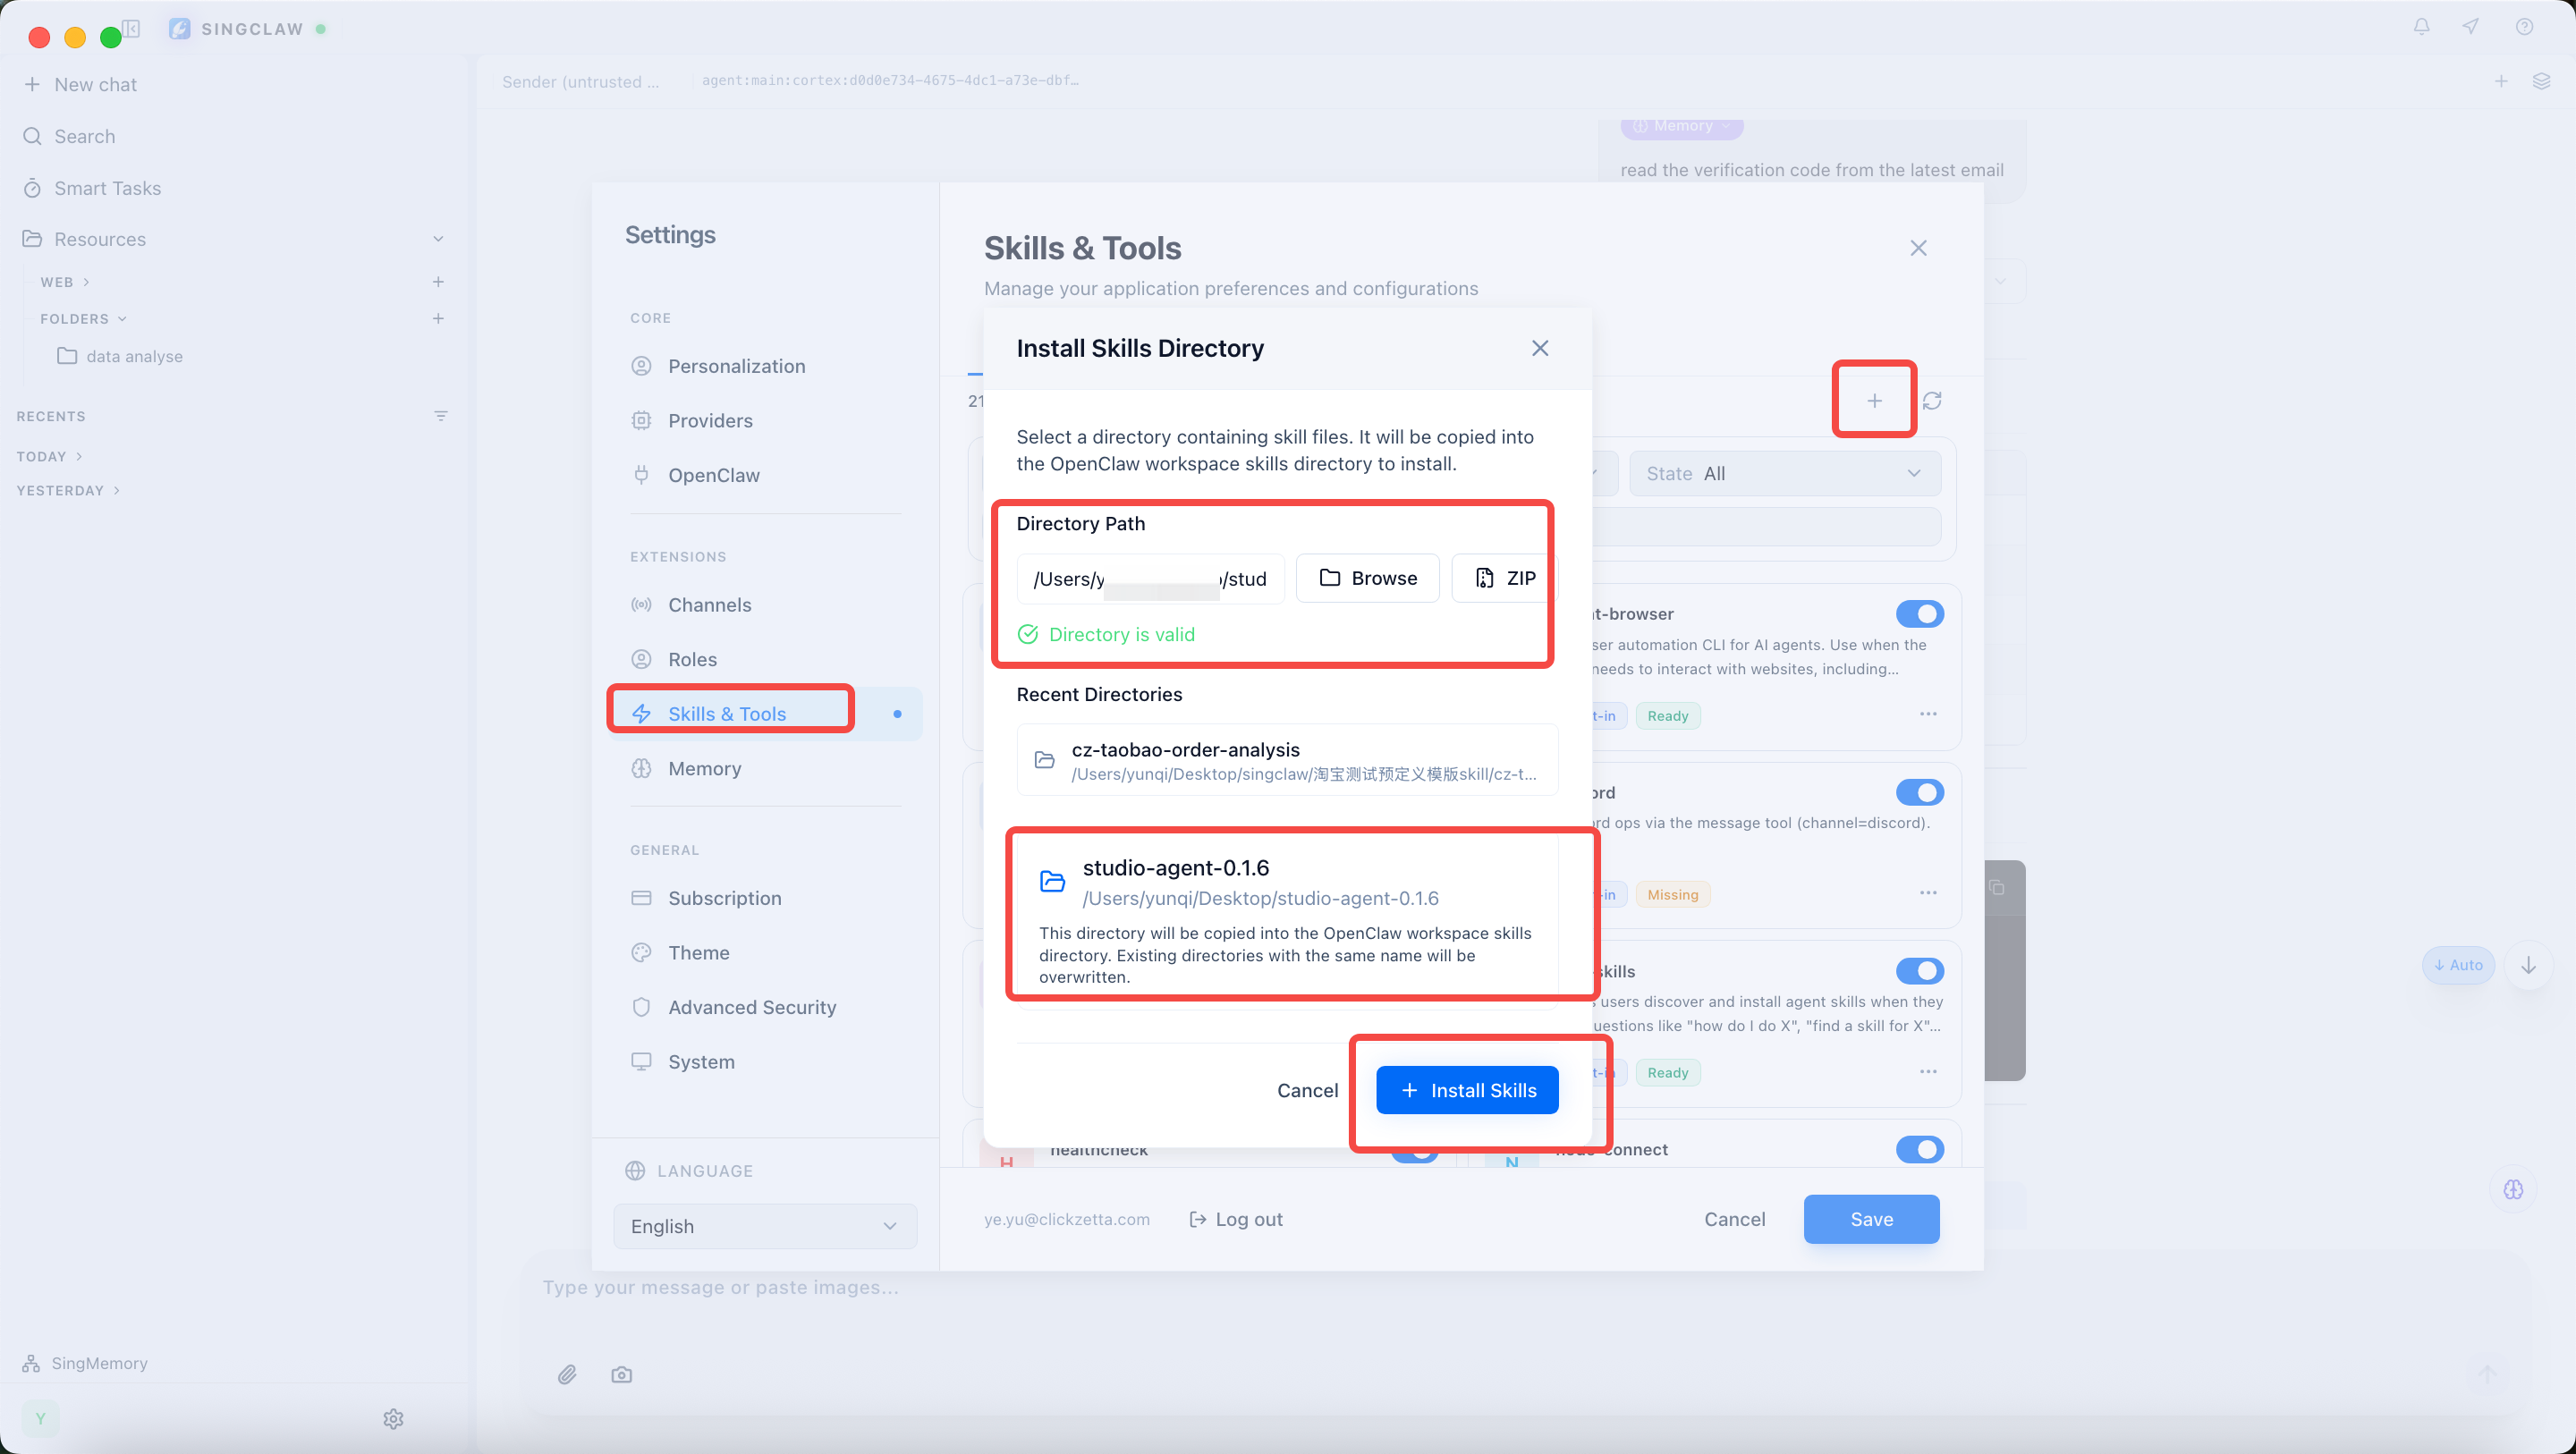This screenshot has width=2576, height=1454.
Task: Toggle off the discord skill switch
Action: tap(1919, 793)
